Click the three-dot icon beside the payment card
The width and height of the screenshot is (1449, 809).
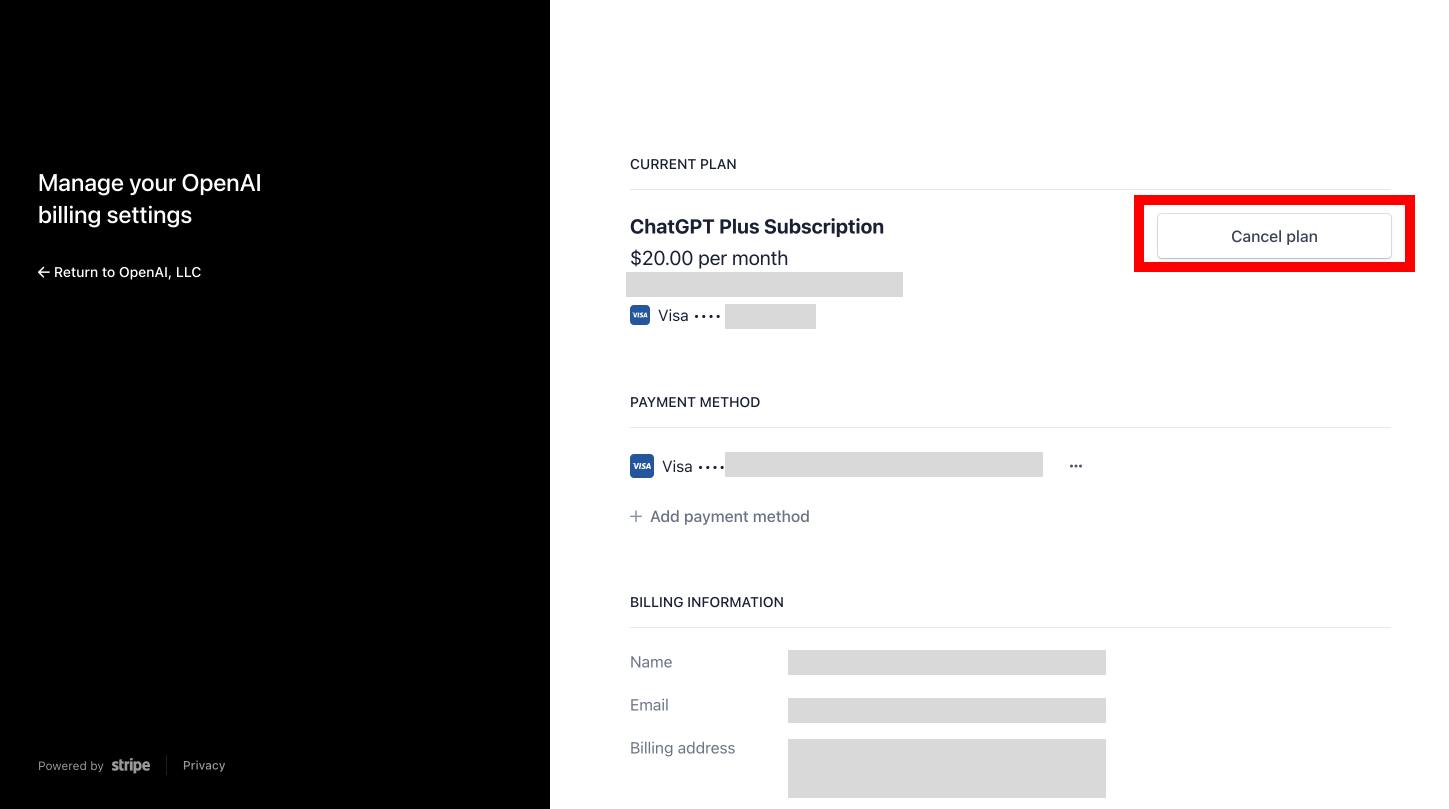point(1075,464)
